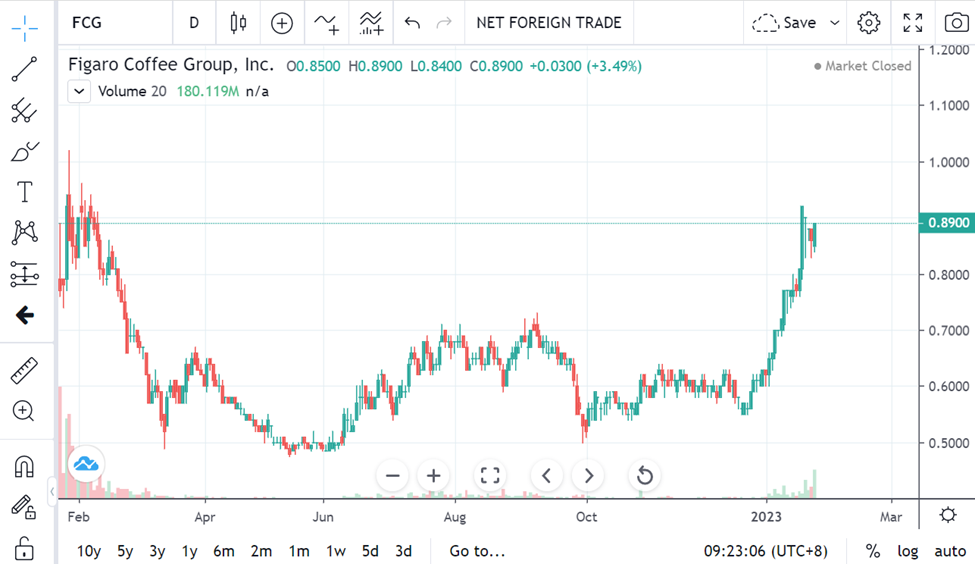Open the candlestick chart style menu

(238, 23)
